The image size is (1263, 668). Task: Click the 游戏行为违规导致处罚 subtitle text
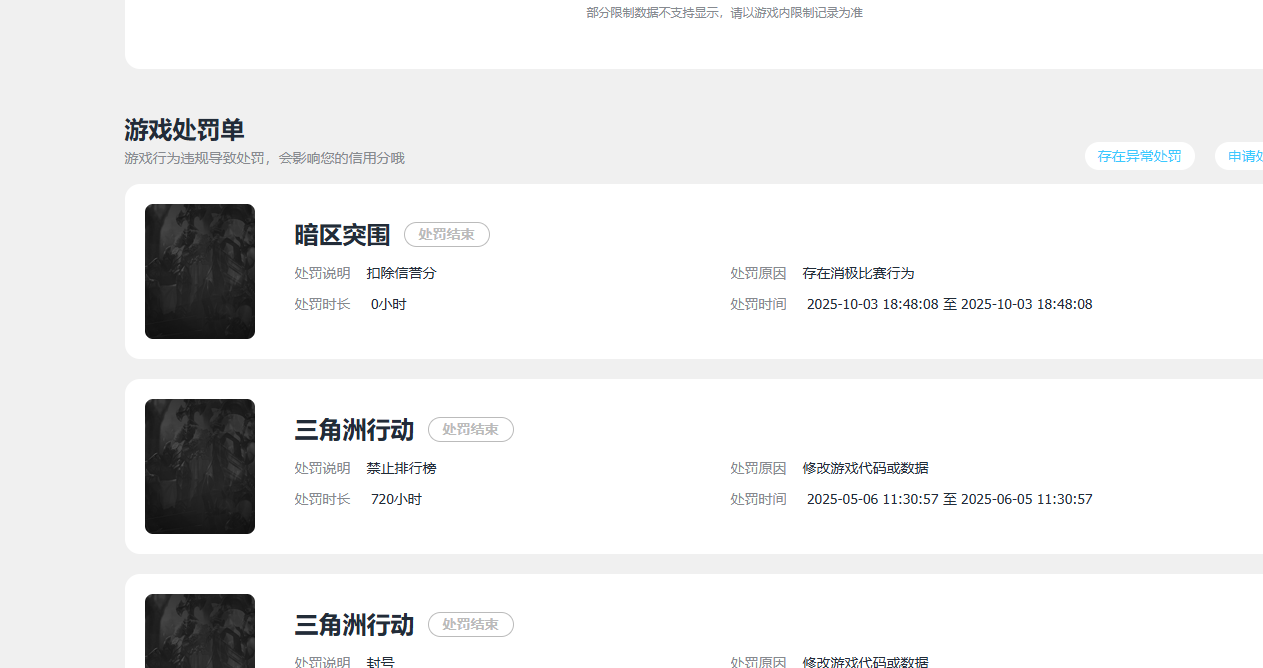tap(264, 158)
